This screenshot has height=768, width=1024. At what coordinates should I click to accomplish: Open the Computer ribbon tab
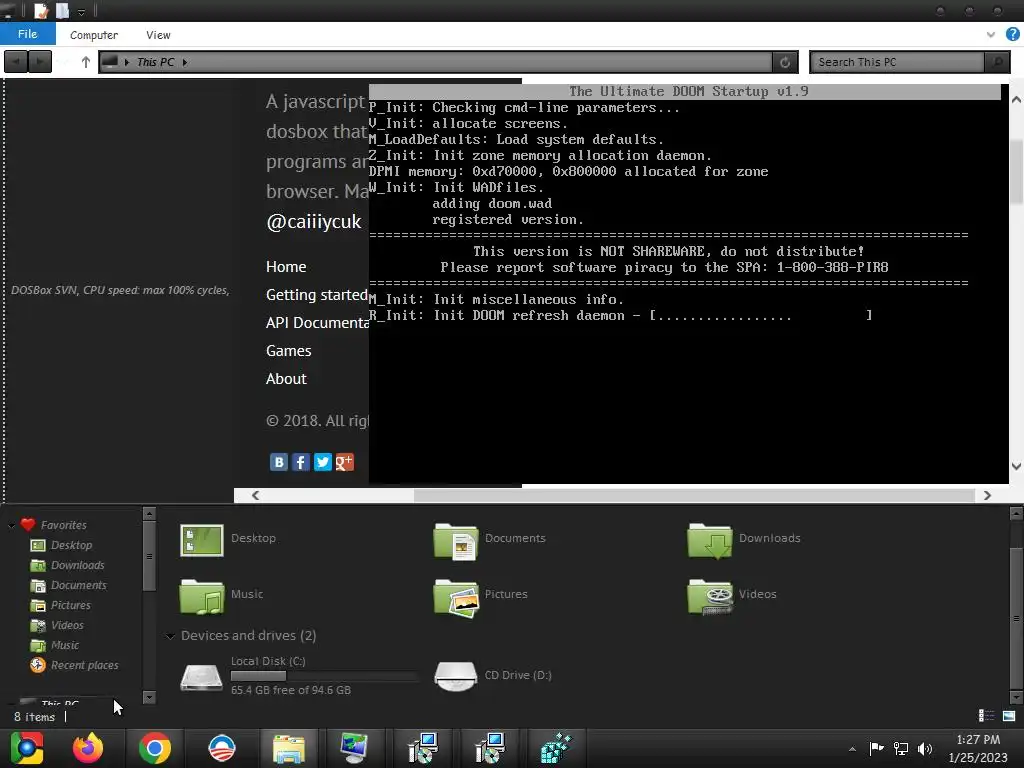tap(94, 35)
